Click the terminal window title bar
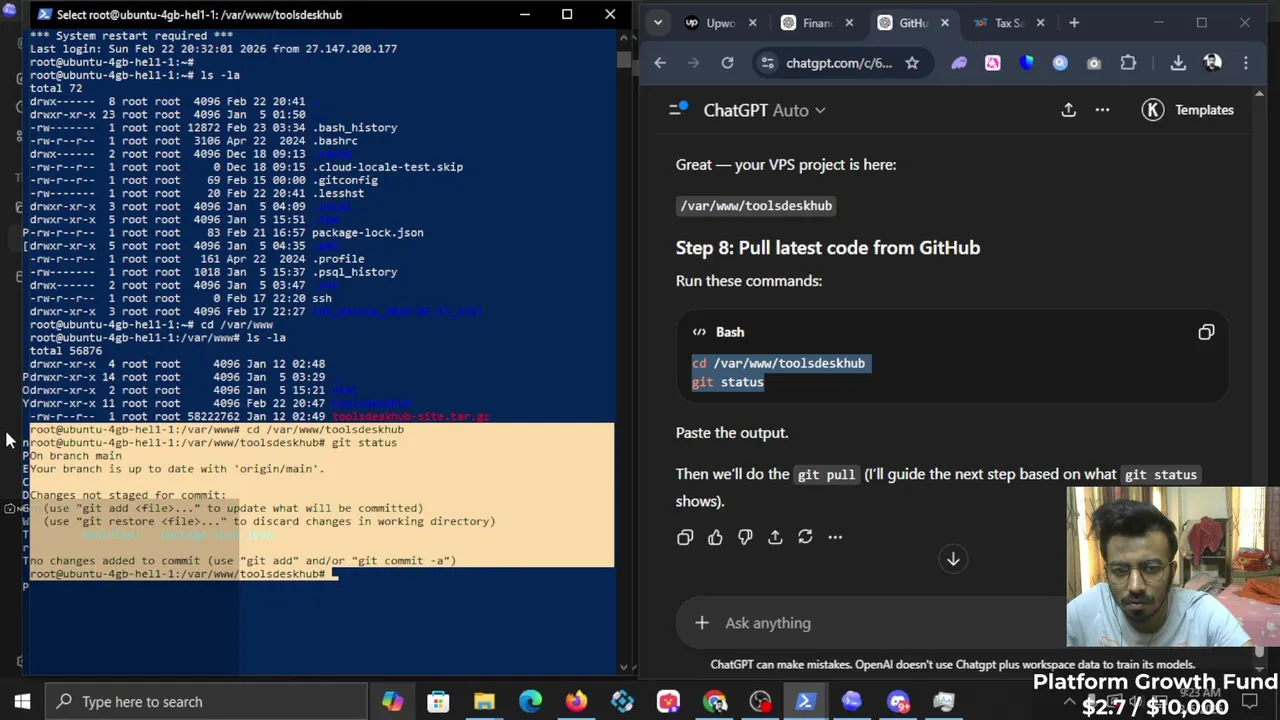Screen dimensions: 1280x720 270,14
